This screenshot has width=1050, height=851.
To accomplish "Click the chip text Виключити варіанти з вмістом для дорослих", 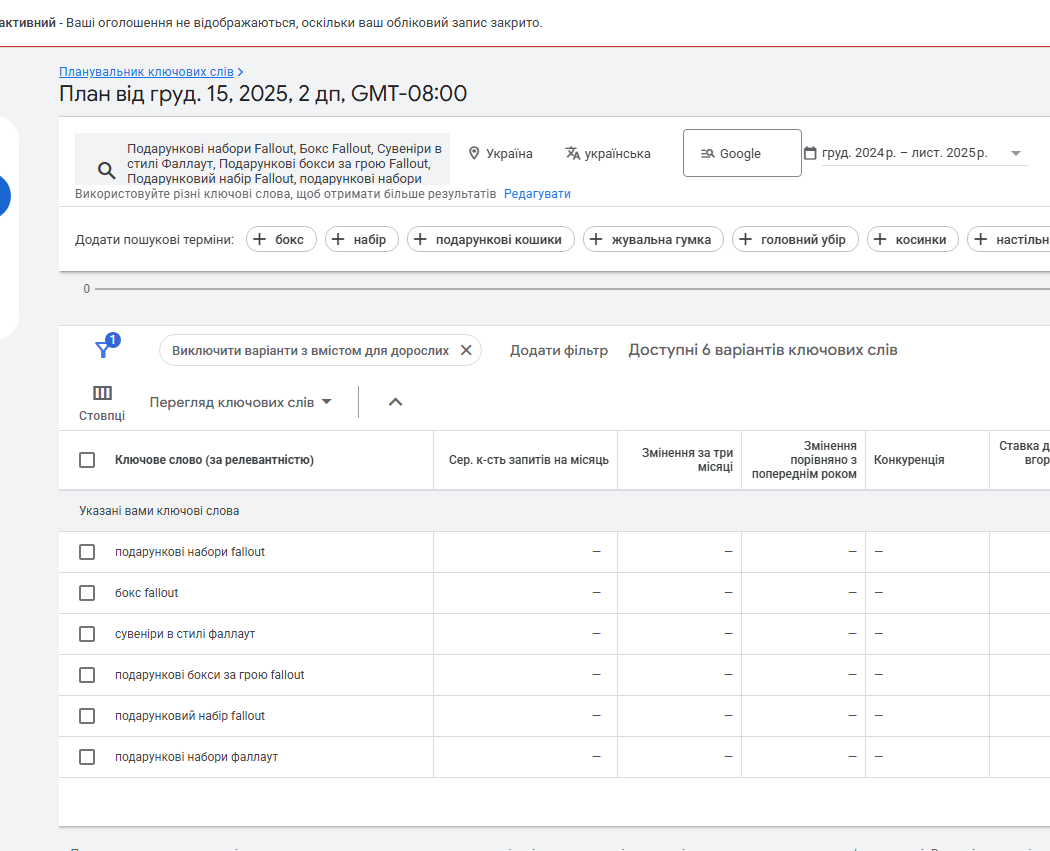I will point(310,350).
